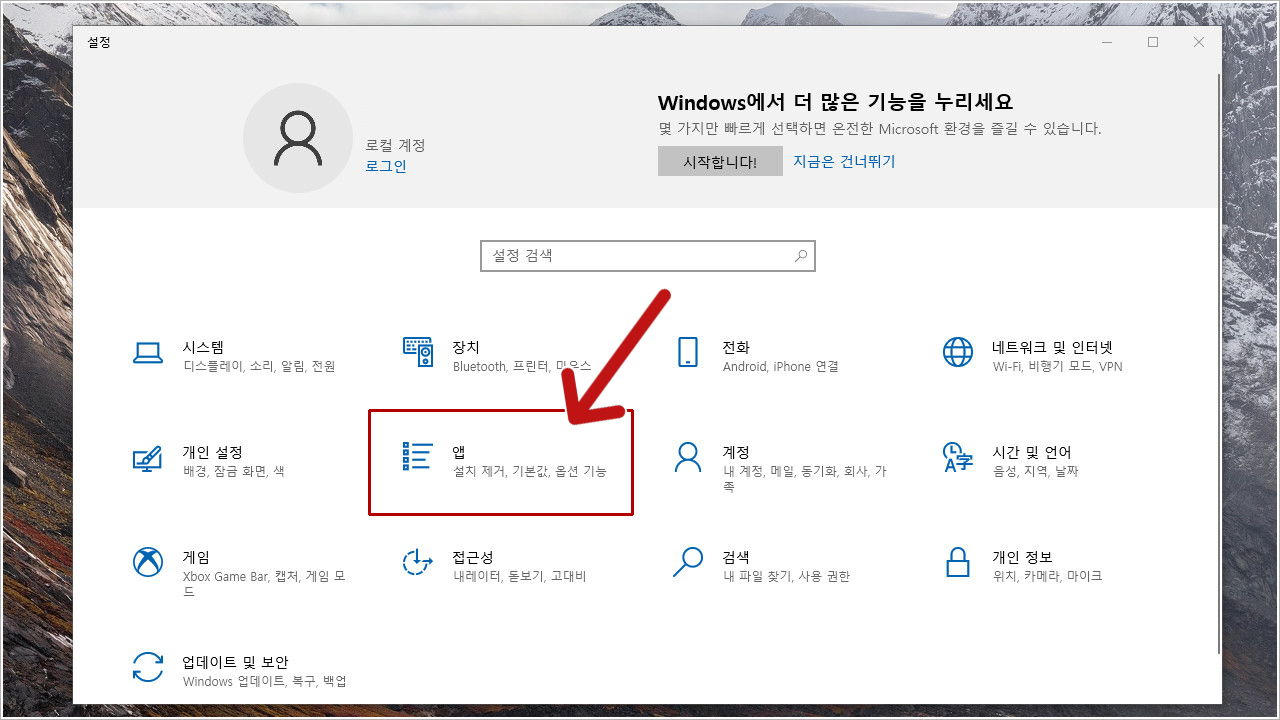Screen dimensions: 1280x720
Task: Click the 위치, 카메라, 마이크 description
Action: click(1047, 576)
